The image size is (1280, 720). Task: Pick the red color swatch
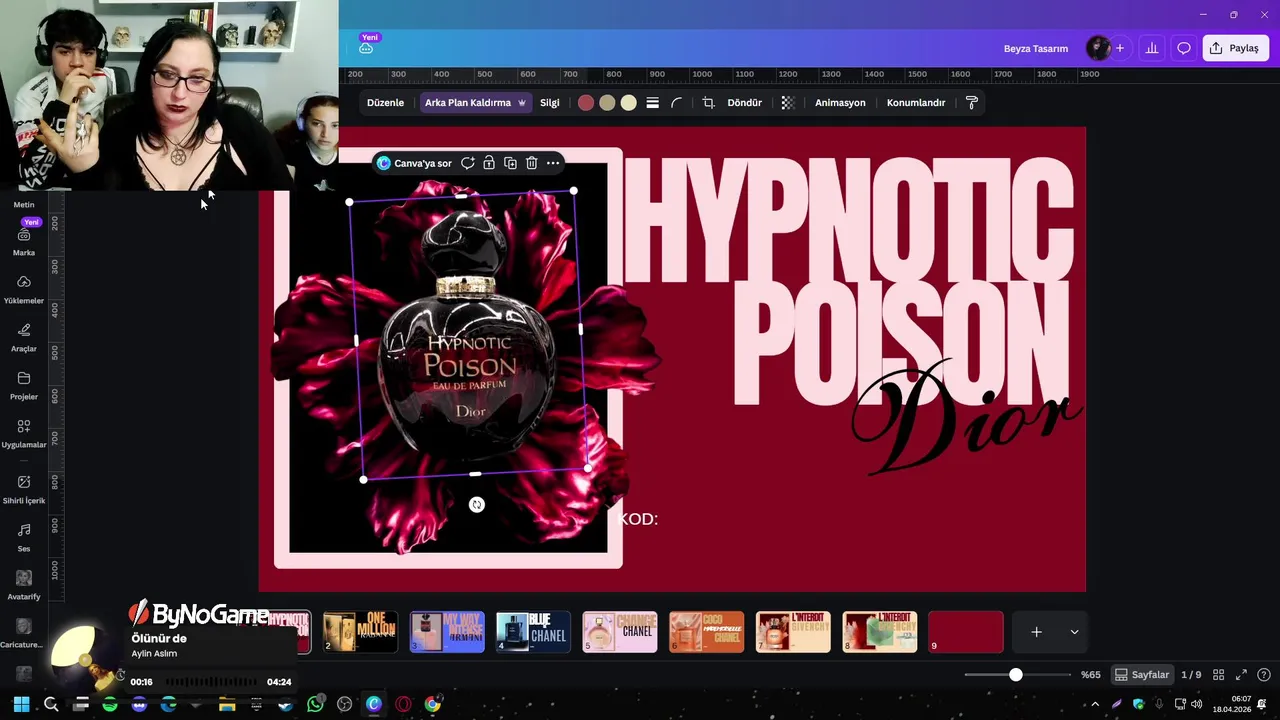(586, 103)
